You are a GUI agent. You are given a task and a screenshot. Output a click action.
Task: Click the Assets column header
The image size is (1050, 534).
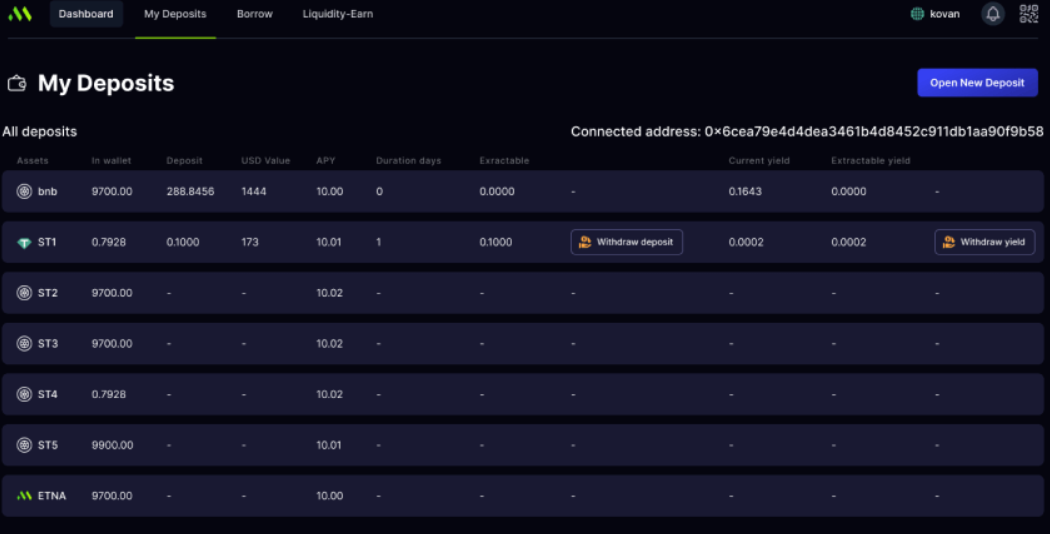[x=32, y=161]
